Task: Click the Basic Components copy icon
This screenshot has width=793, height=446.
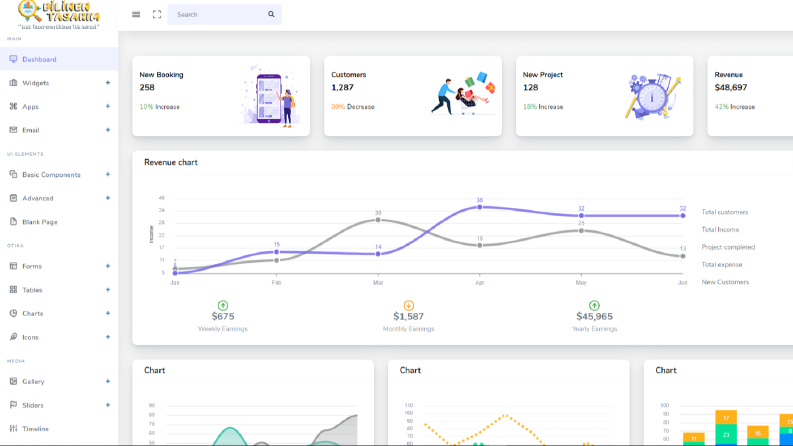Action: (x=13, y=174)
